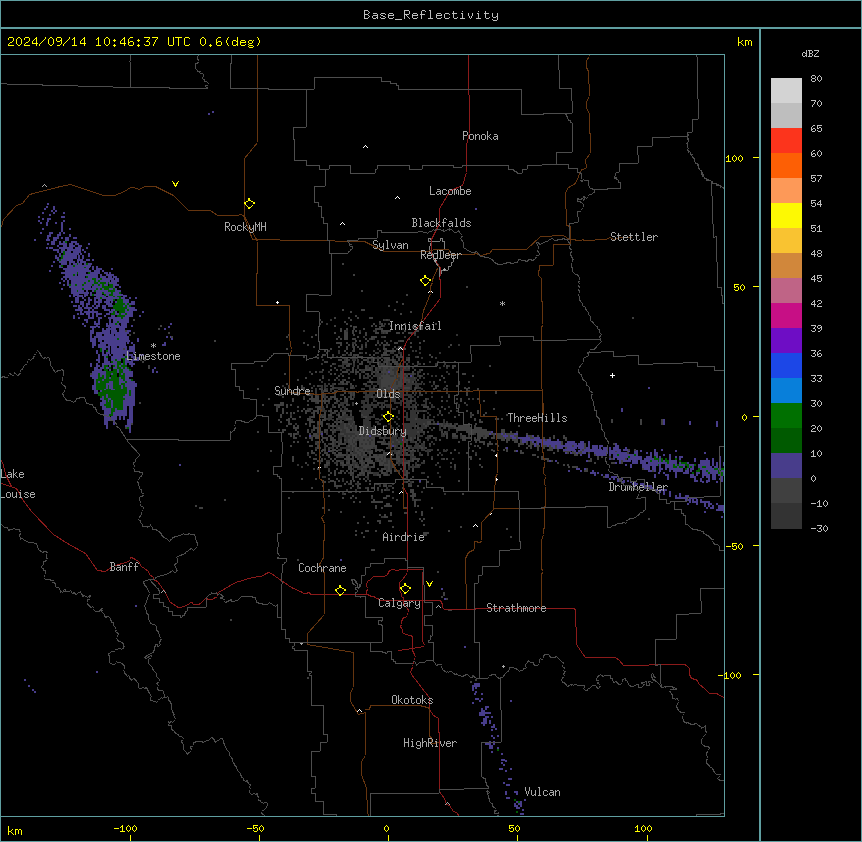Image resolution: width=862 pixels, height=842 pixels.
Task: Click the RedDeer city label
Action: [440, 255]
